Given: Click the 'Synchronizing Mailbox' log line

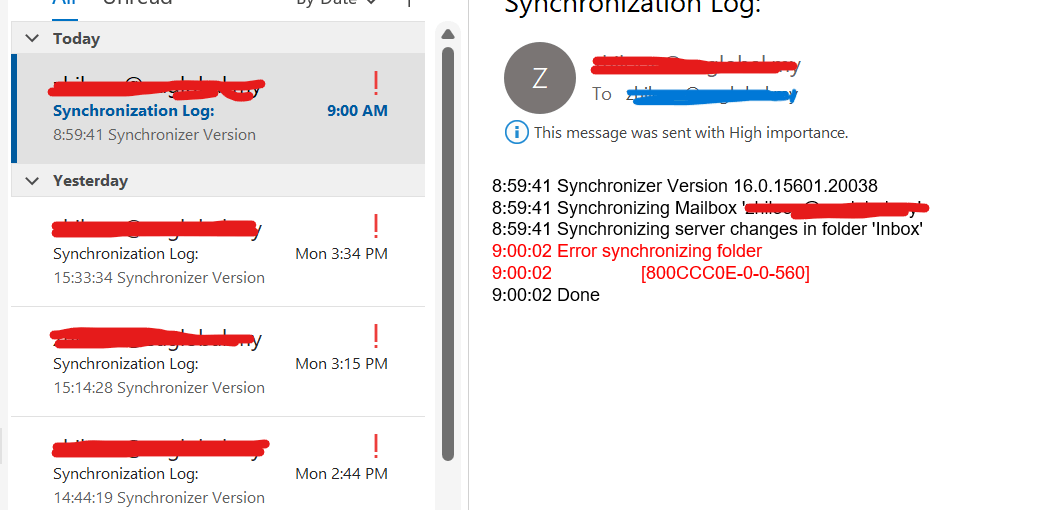Looking at the screenshot, I should click(x=709, y=208).
